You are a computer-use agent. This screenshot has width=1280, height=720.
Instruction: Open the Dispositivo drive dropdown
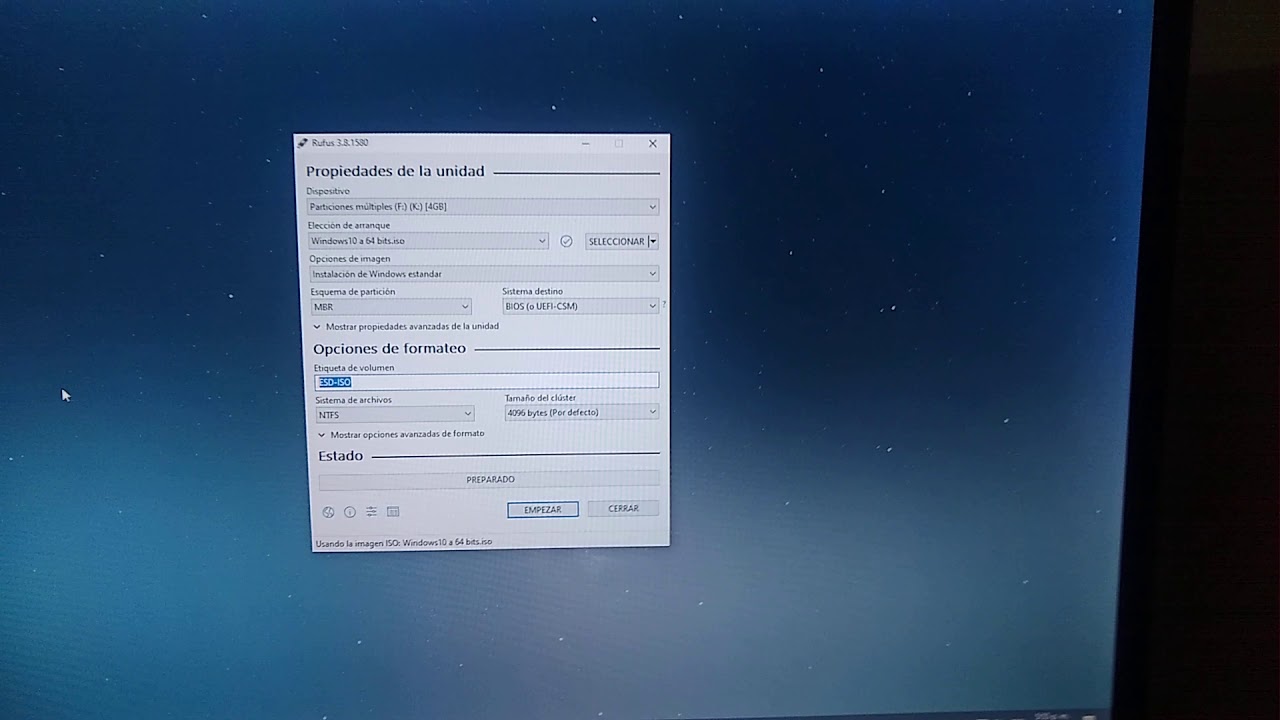coord(483,207)
